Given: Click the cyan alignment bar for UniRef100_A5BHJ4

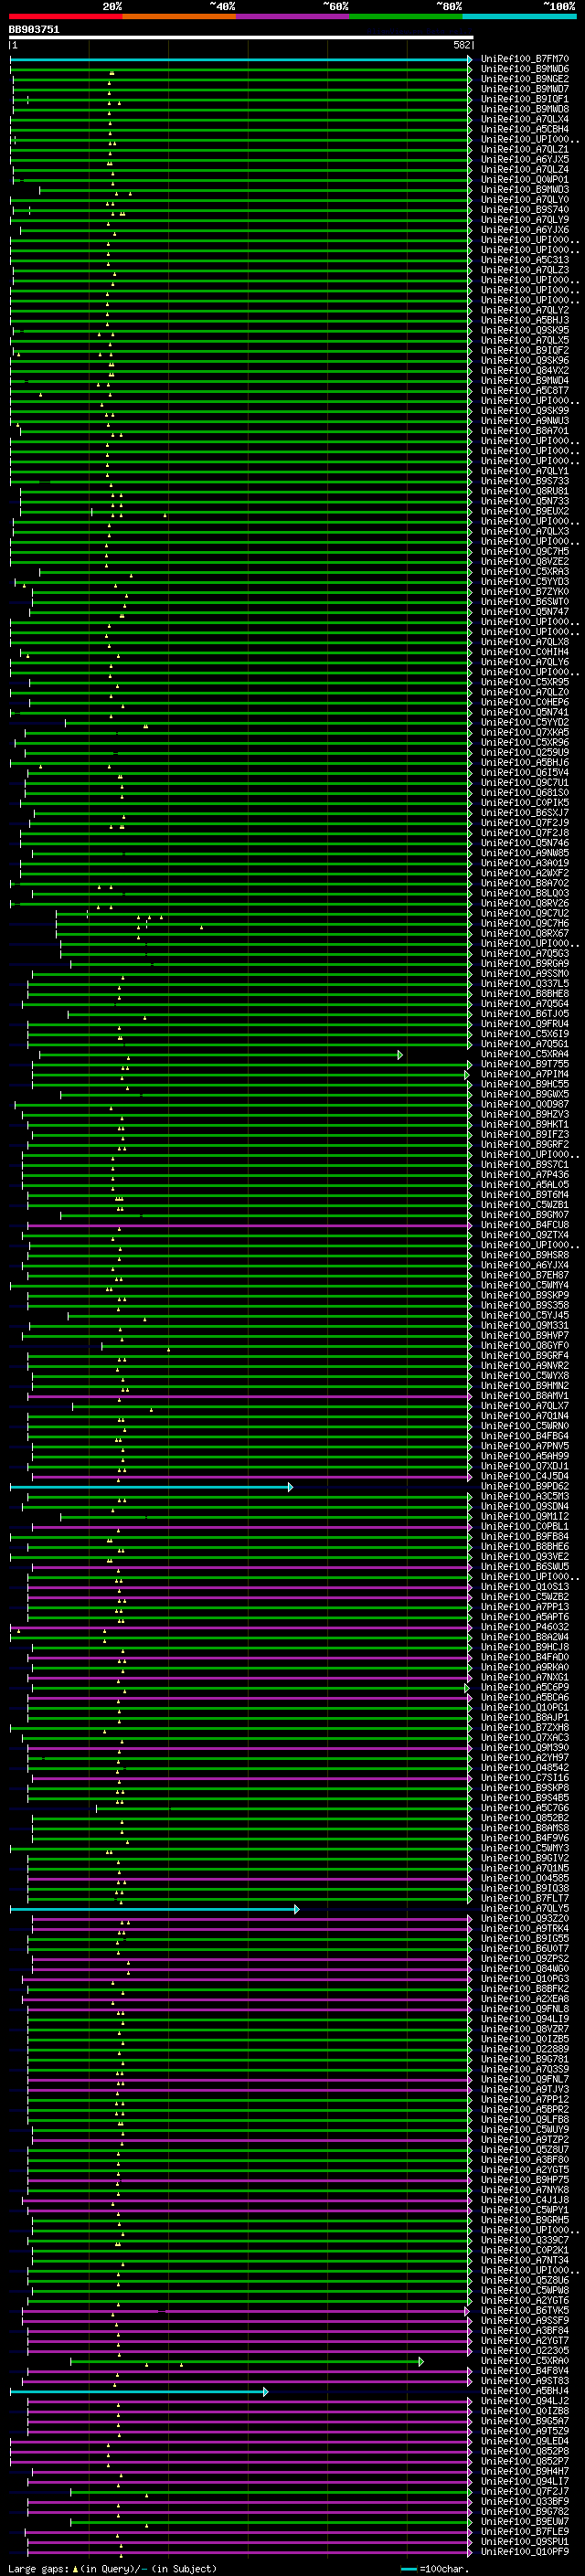Looking at the screenshot, I should [x=139, y=2392].
